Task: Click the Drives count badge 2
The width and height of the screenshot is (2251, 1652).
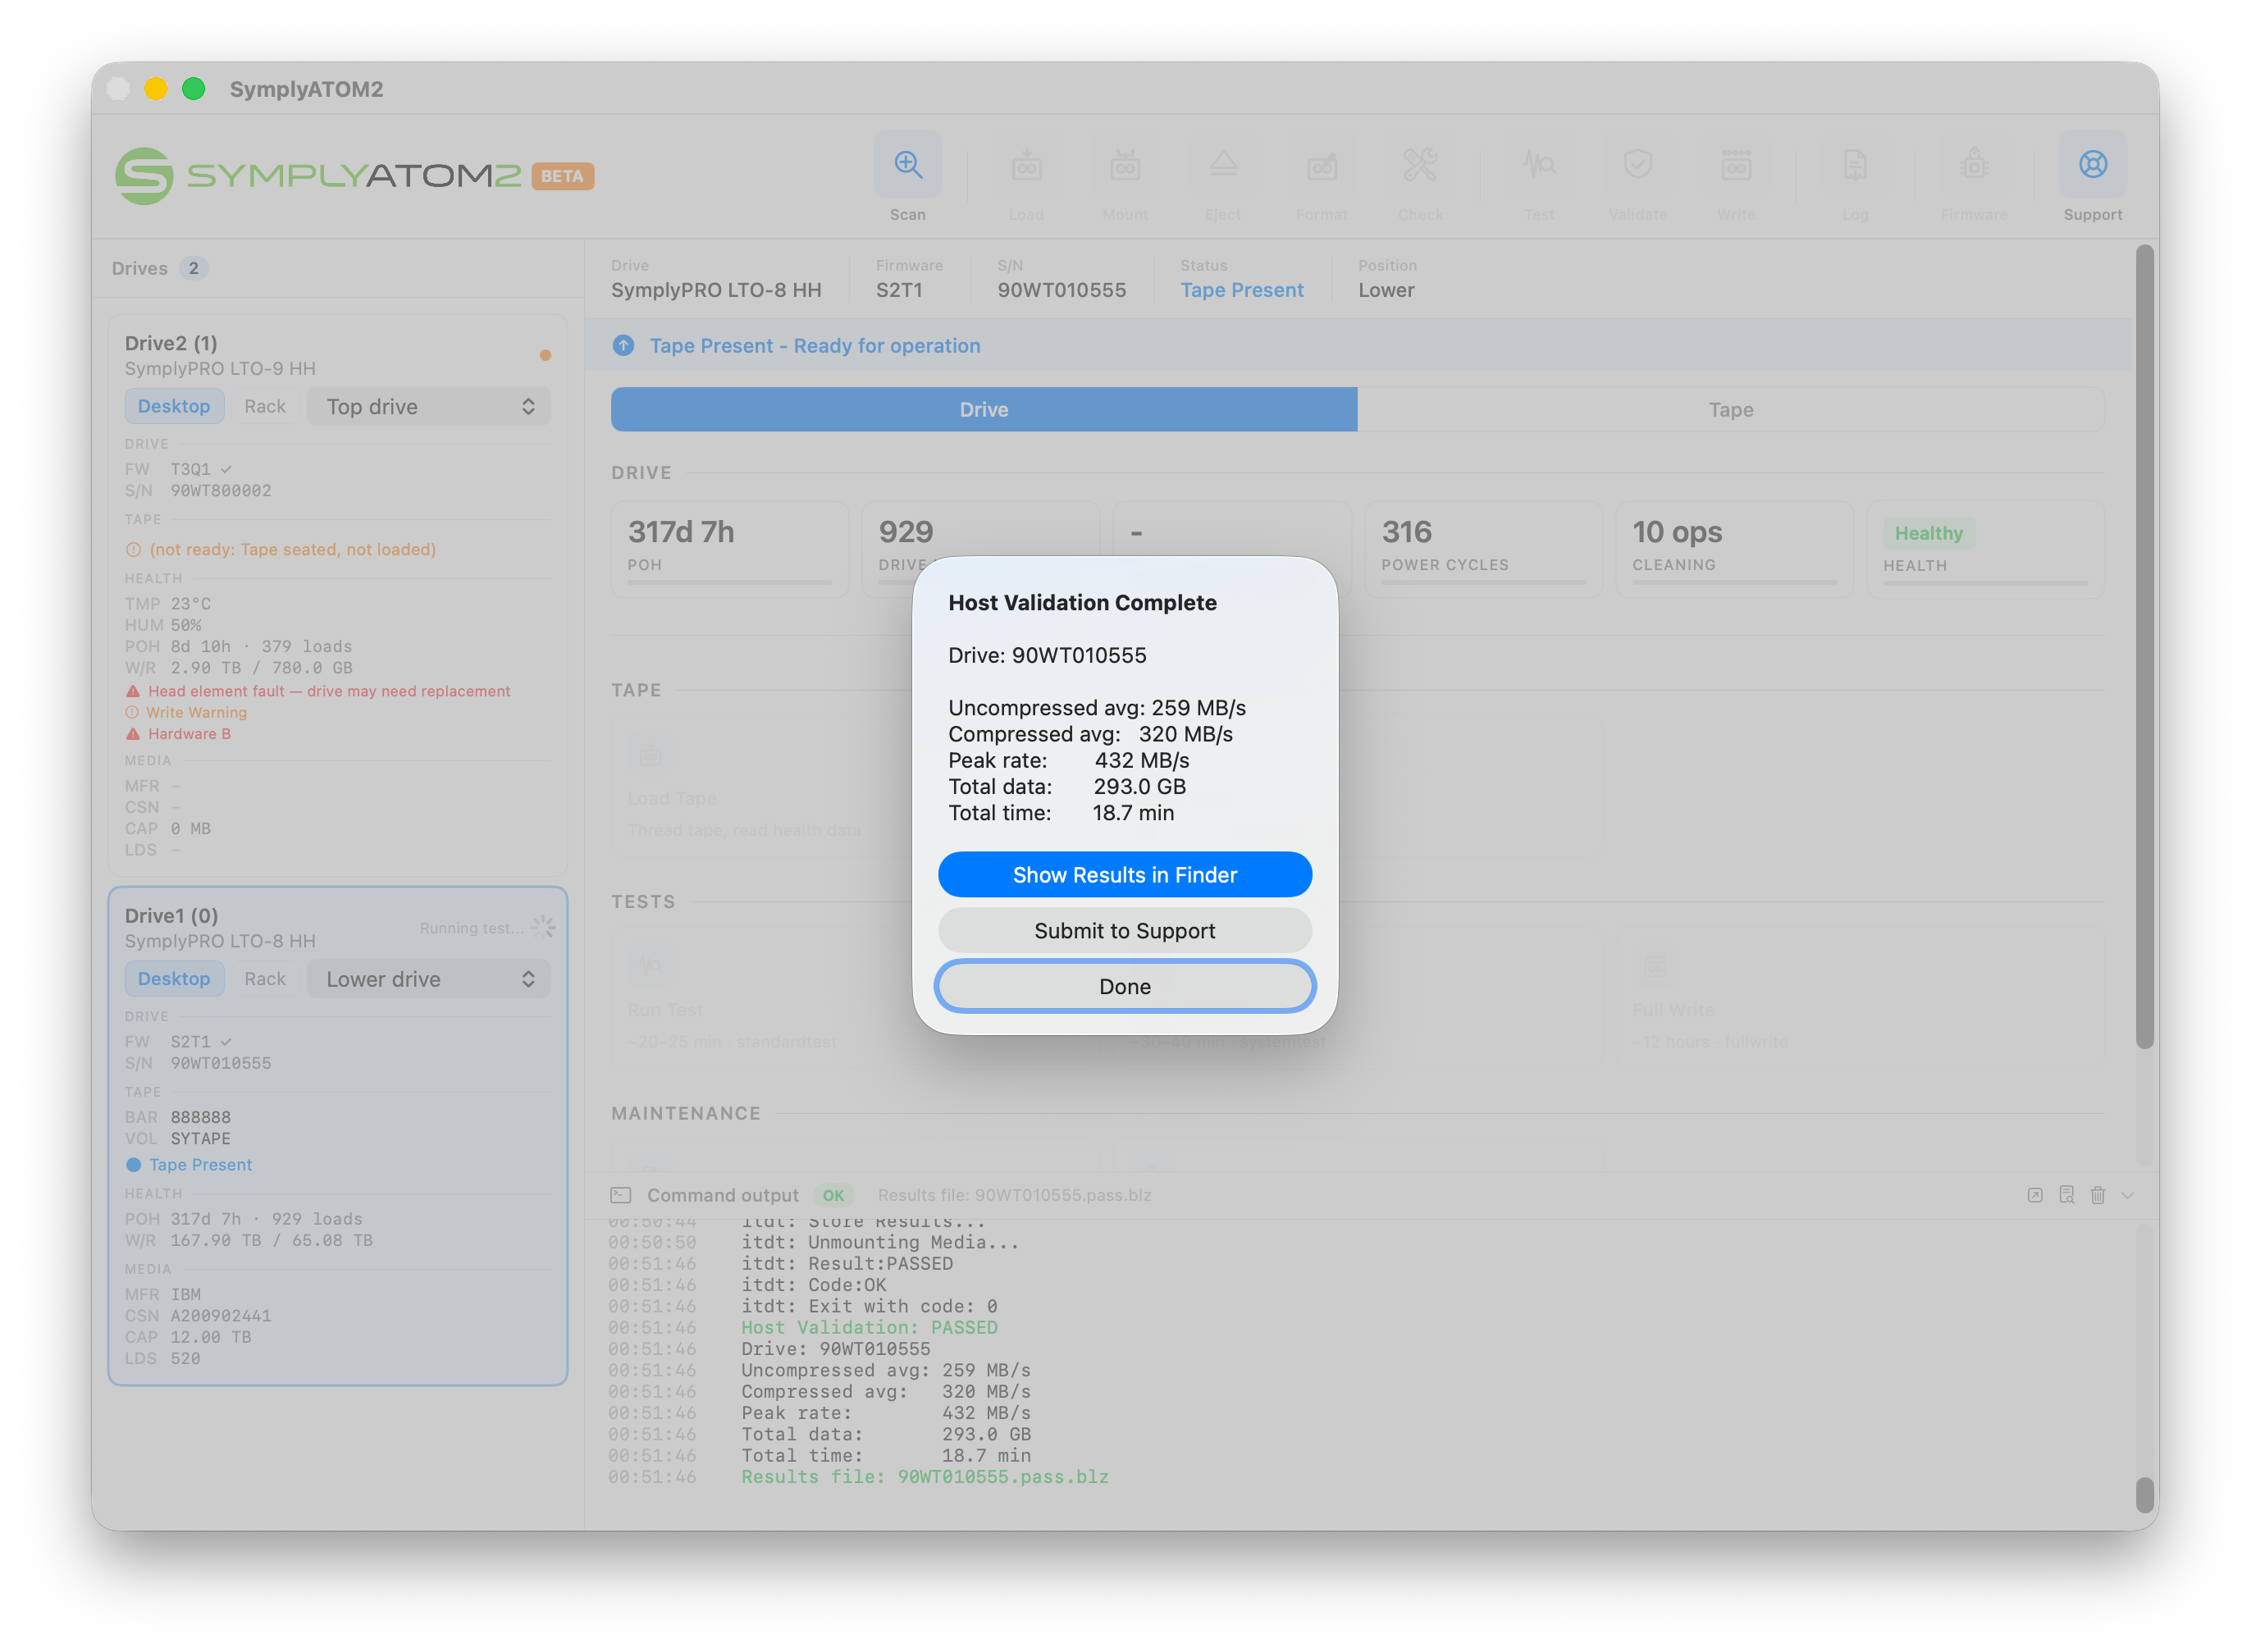Action: coord(193,268)
